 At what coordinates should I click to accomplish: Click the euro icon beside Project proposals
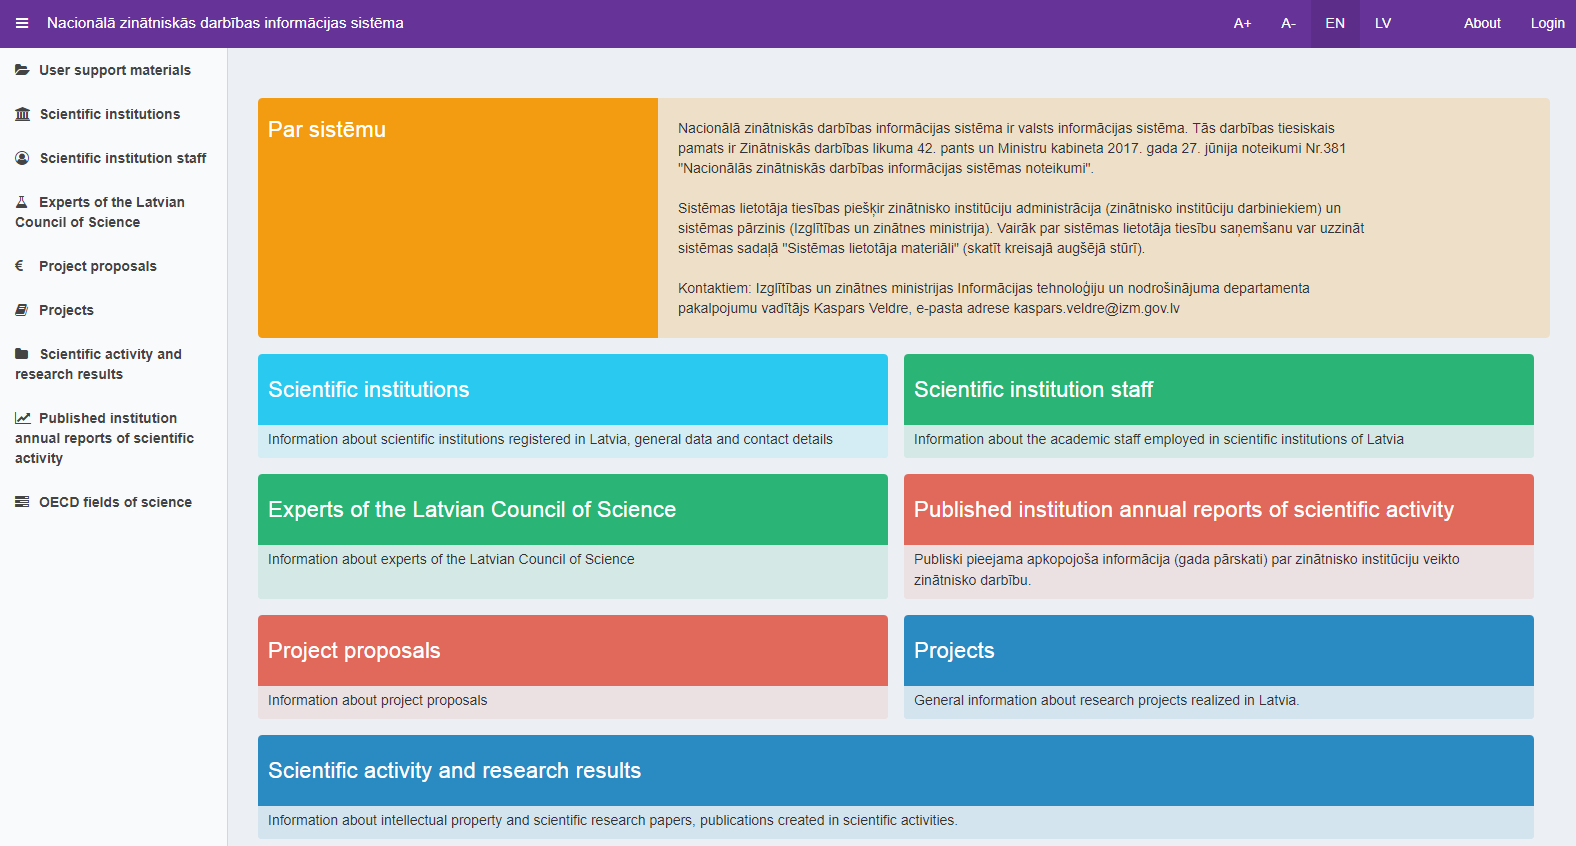coord(20,266)
